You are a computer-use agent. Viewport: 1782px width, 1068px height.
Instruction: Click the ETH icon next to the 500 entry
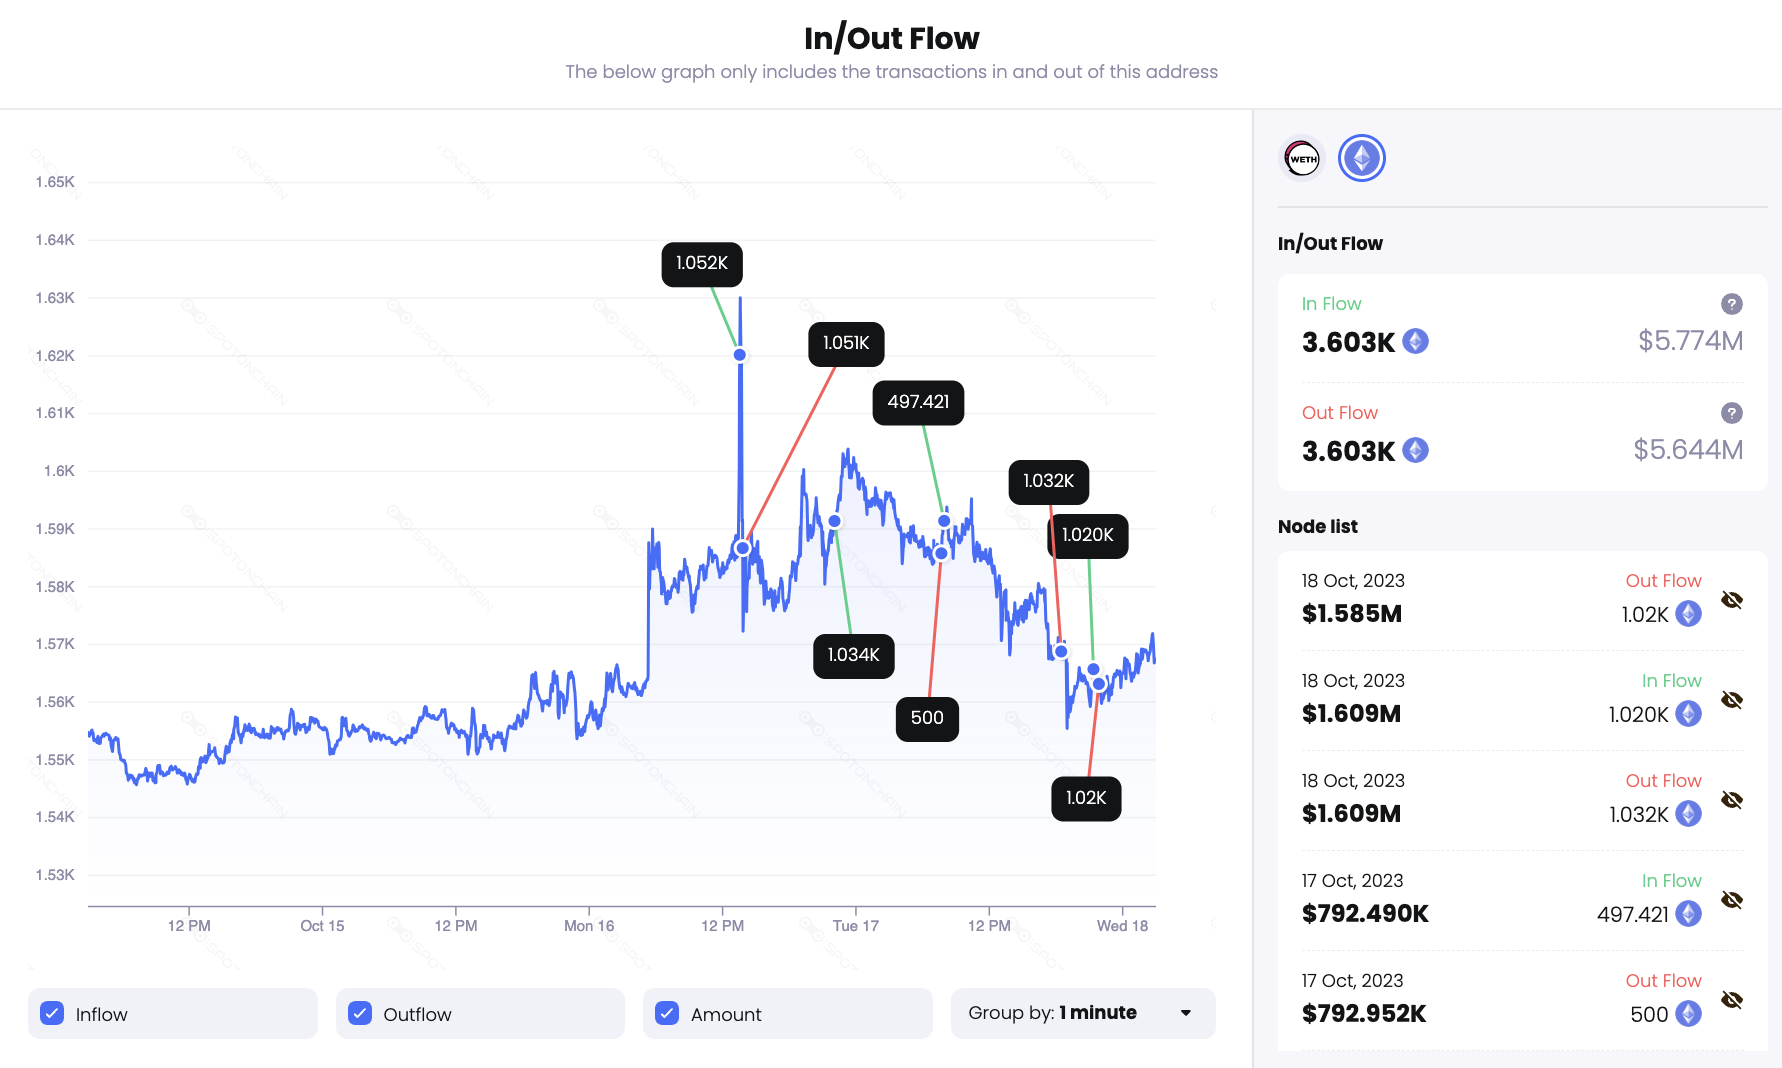pos(1688,1013)
